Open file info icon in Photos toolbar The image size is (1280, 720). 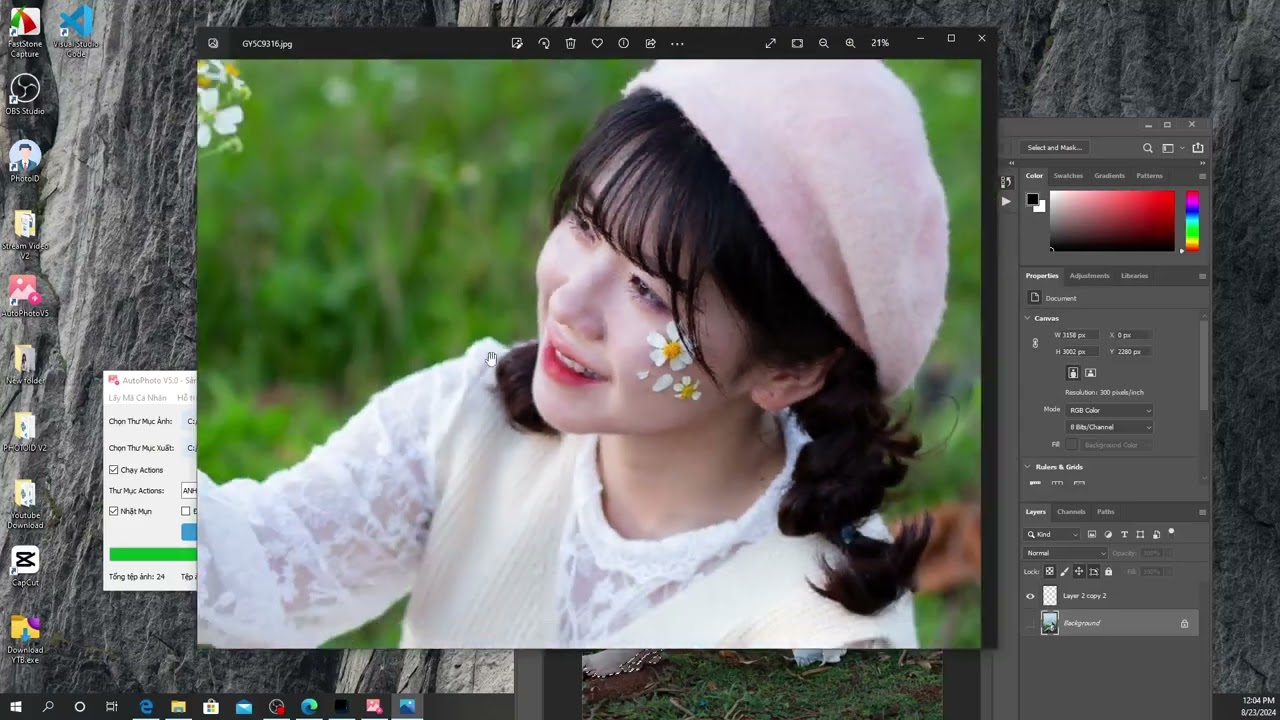[x=624, y=43]
